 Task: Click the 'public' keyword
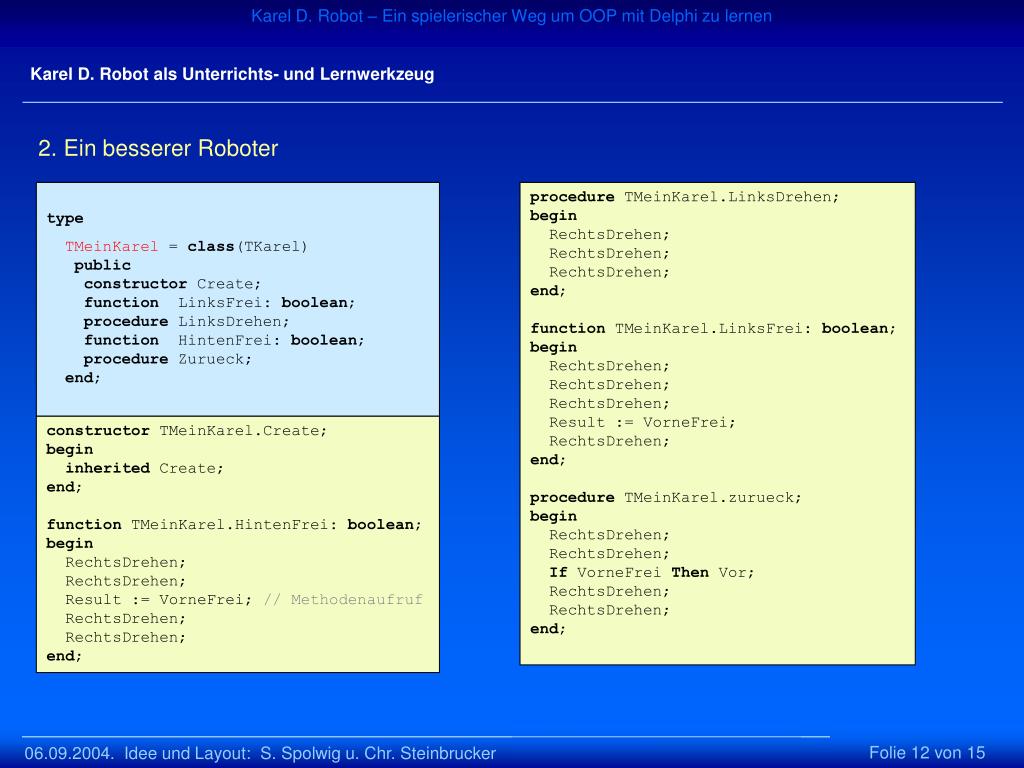coord(102,265)
